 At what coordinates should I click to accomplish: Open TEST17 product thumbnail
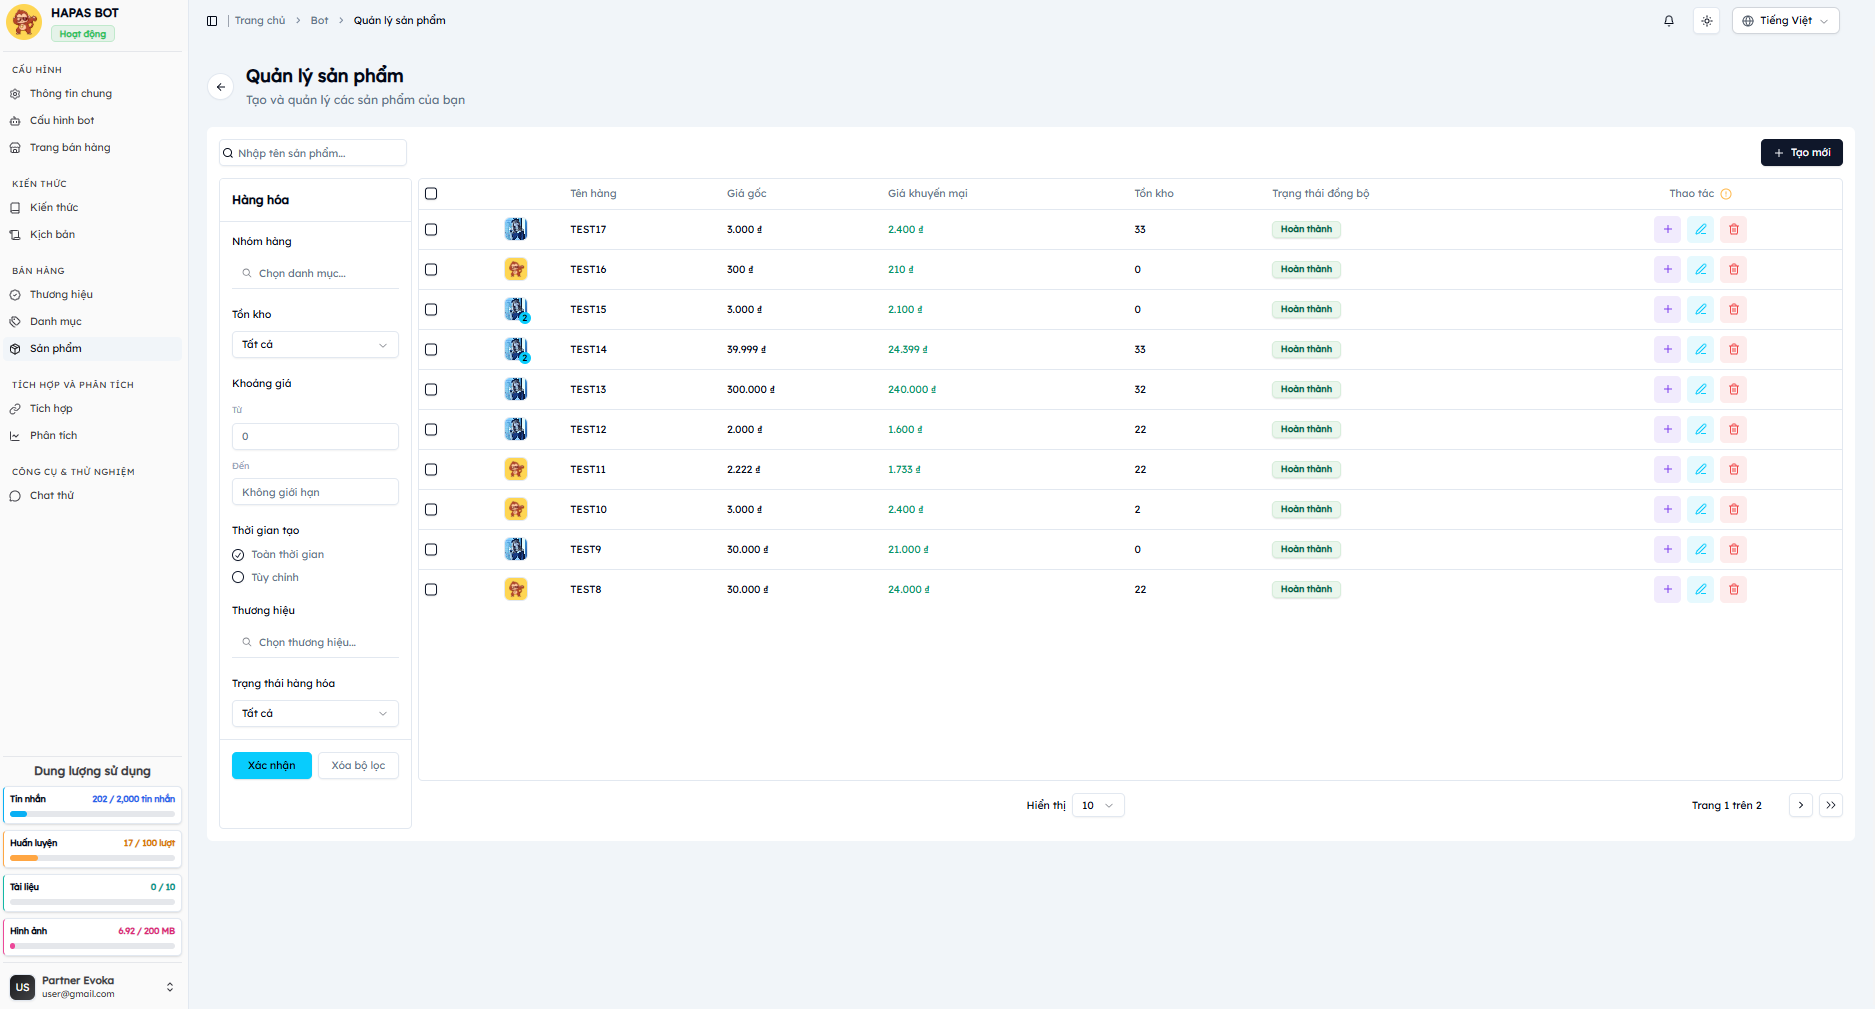point(516,229)
